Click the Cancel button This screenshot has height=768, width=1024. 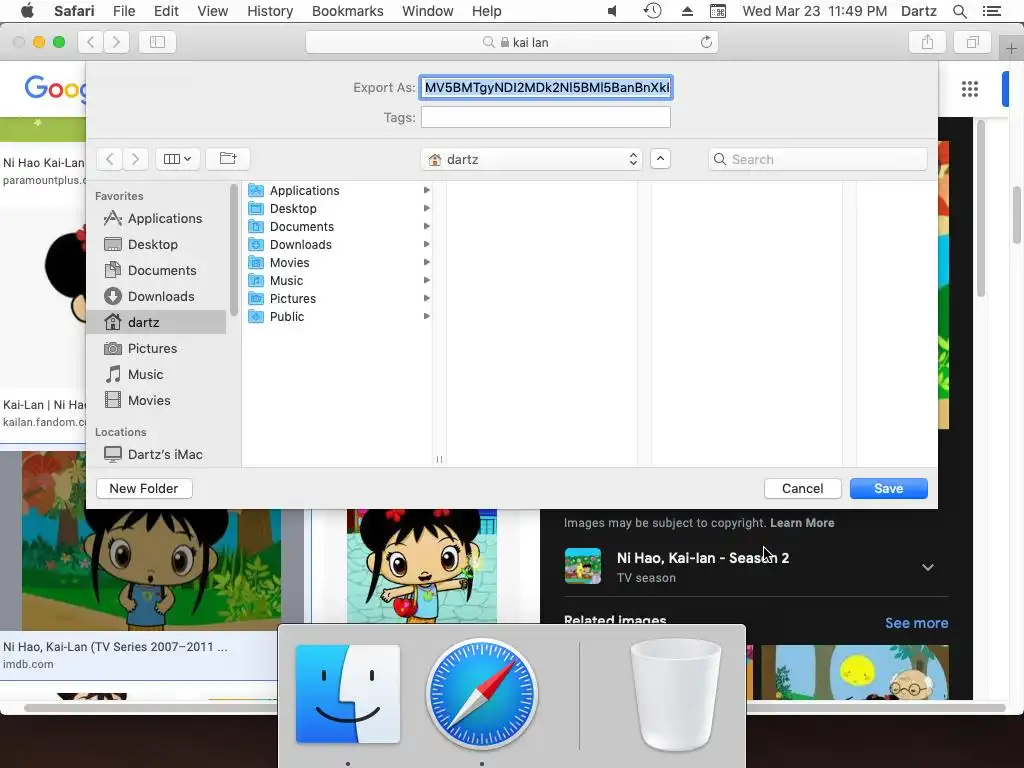[x=803, y=488]
